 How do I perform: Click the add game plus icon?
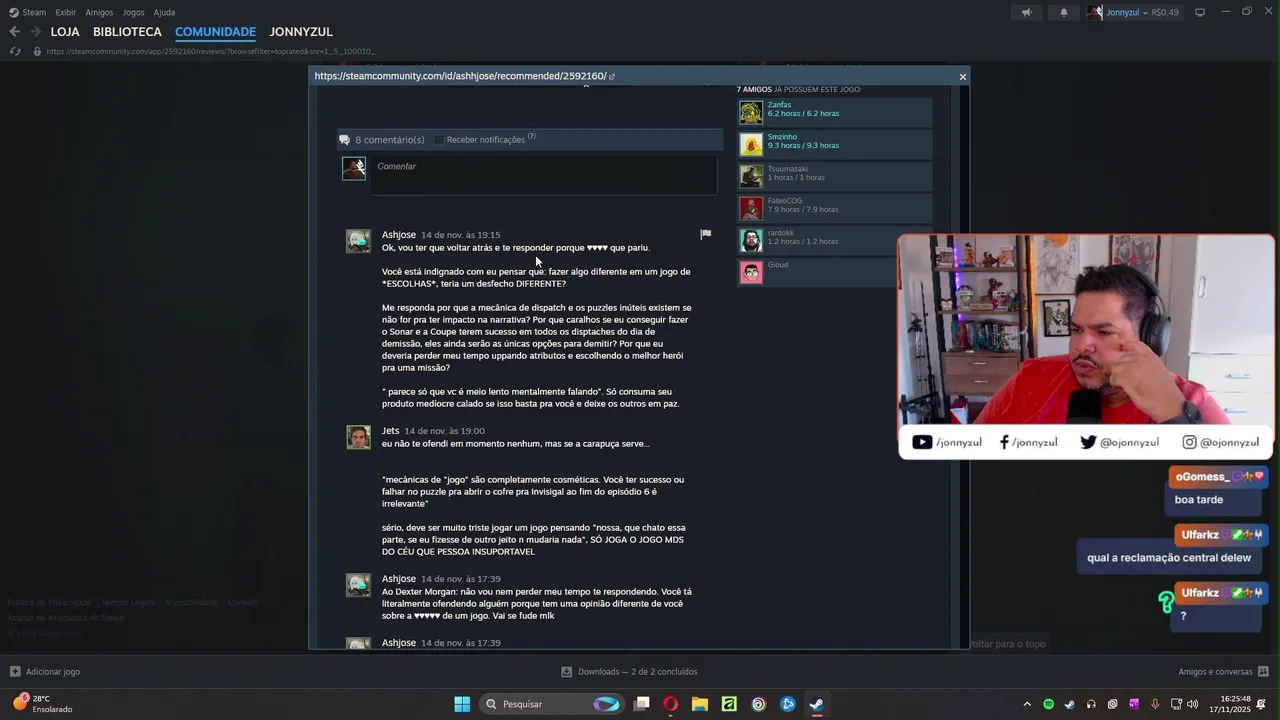(x=15, y=672)
